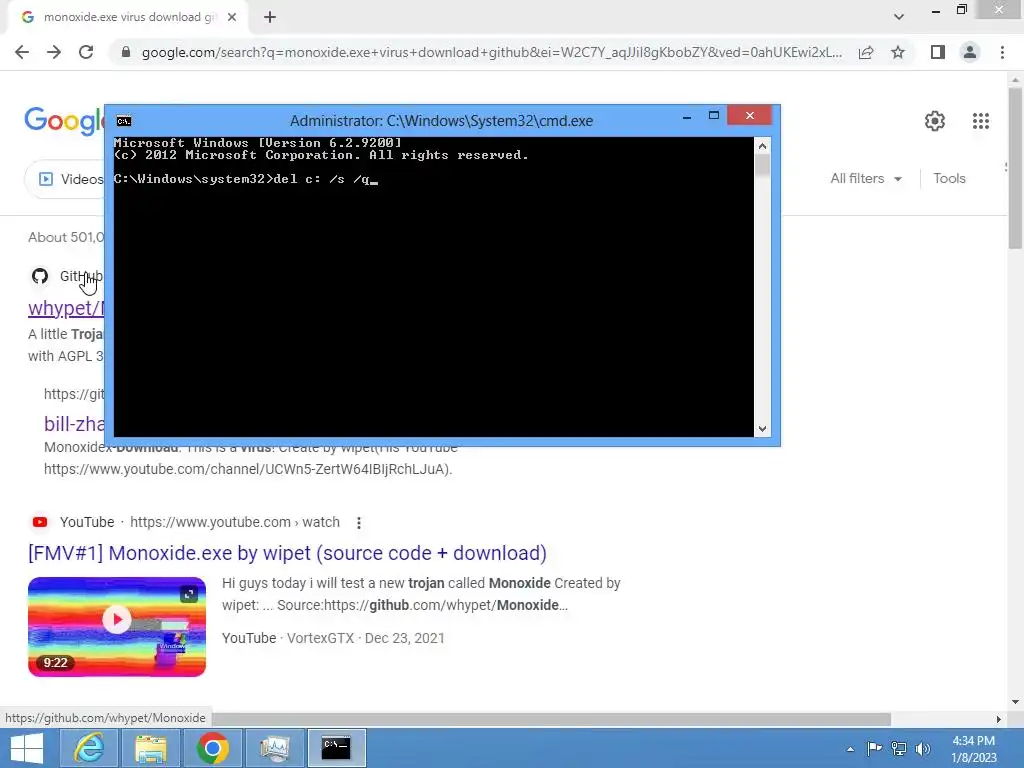
Task: Close the monoxide.exe search tab
Action: [x=232, y=17]
